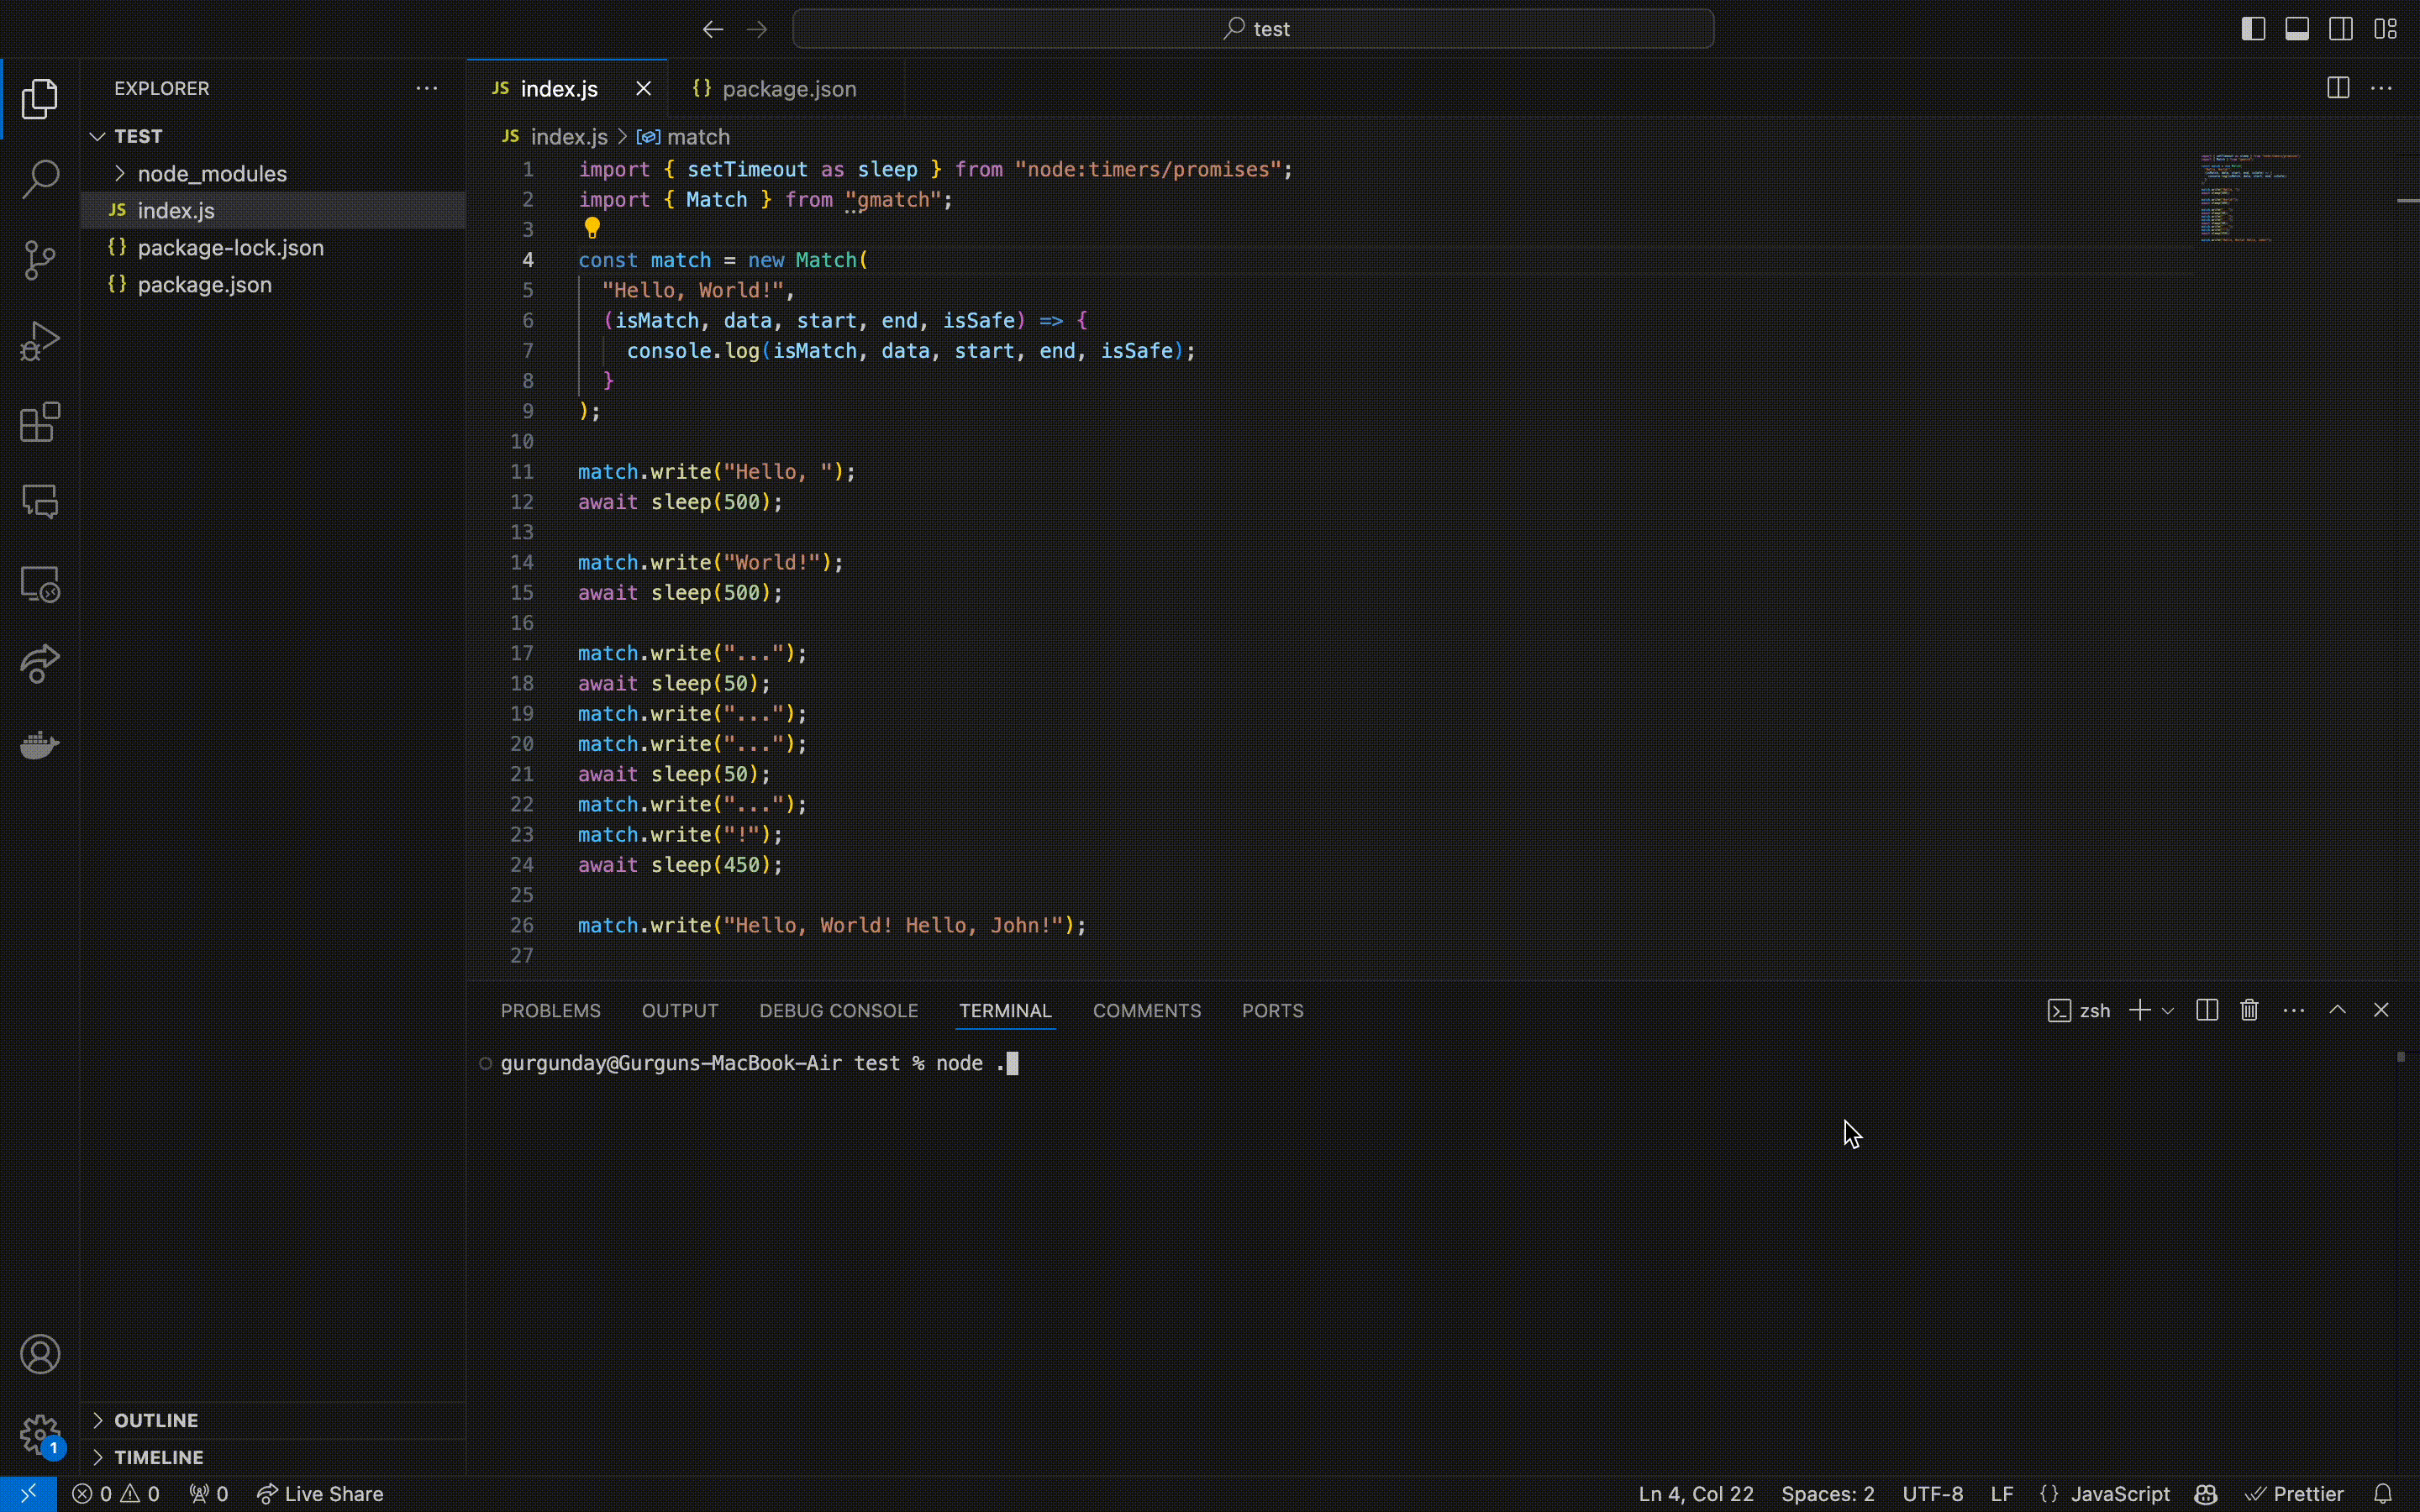Screen dimensions: 2420x1512
Task: Expand the node_modules folder
Action: 211,174
